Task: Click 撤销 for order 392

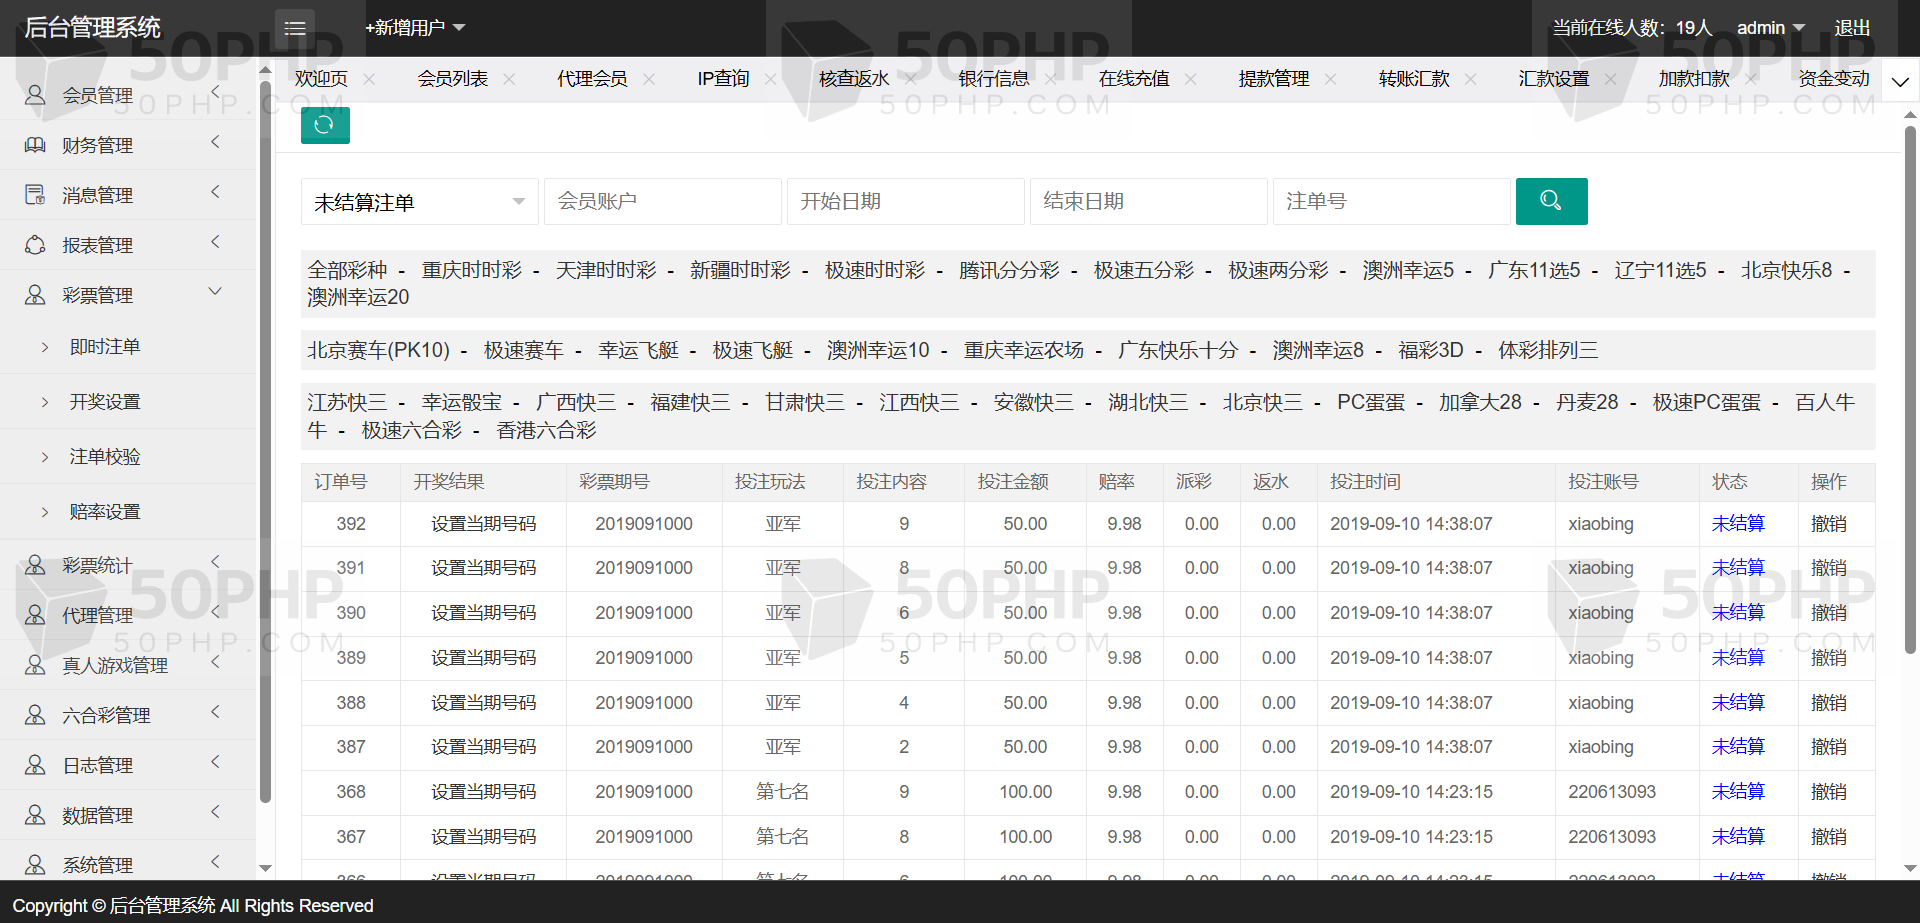Action: 1828,524
